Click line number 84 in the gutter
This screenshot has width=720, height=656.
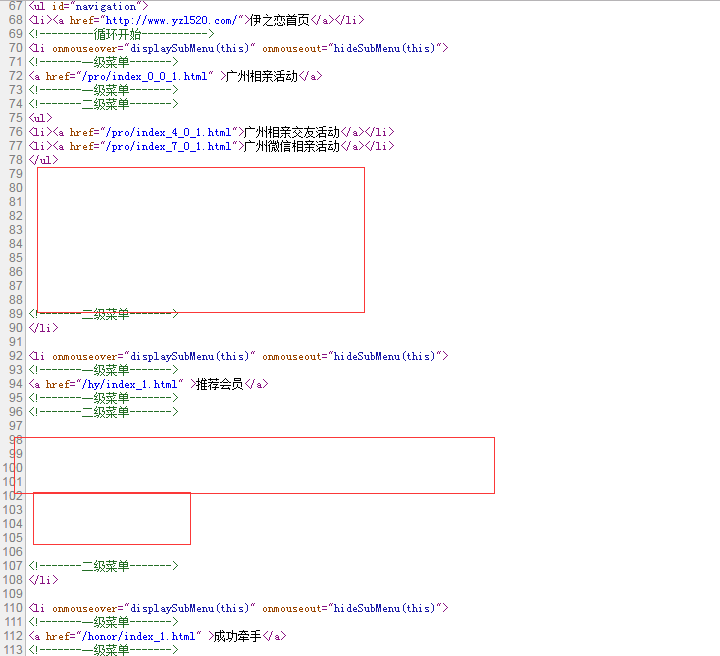[x=16, y=244]
